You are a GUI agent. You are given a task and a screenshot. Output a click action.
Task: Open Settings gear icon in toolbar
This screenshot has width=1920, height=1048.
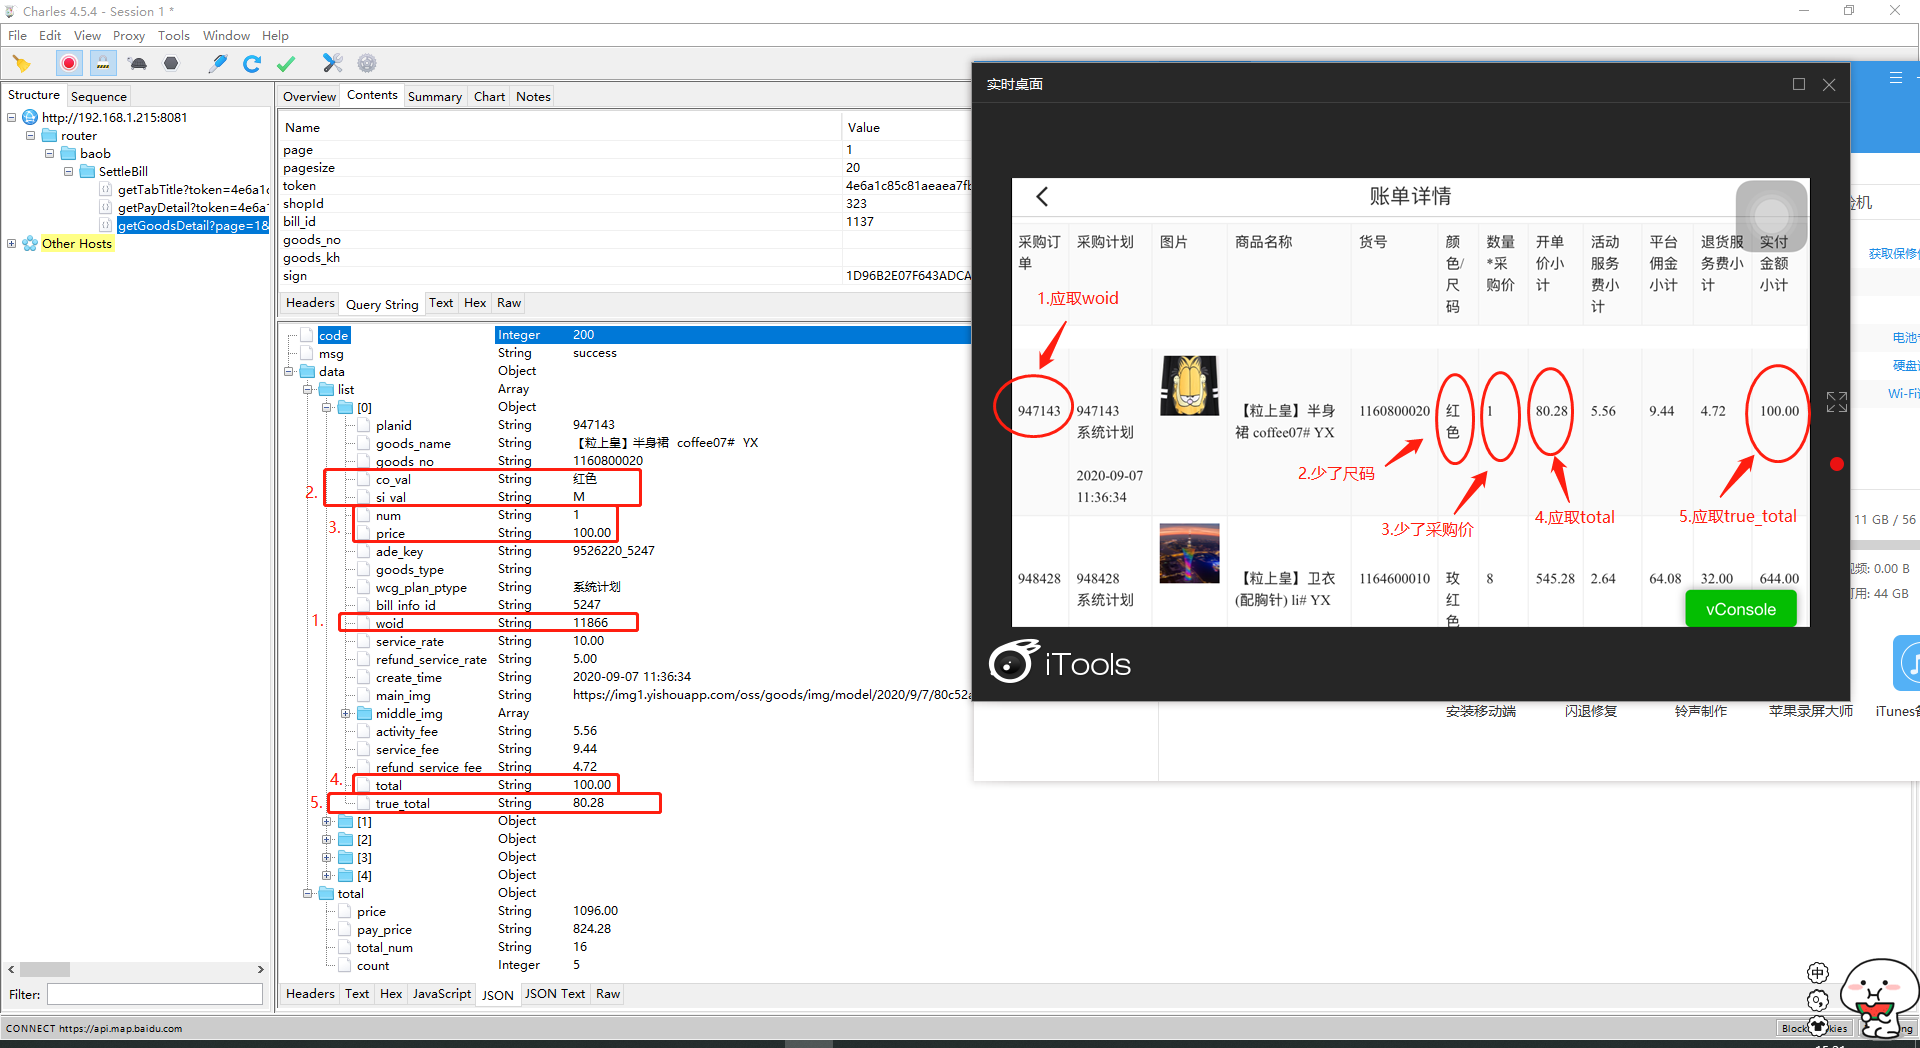tap(367, 64)
